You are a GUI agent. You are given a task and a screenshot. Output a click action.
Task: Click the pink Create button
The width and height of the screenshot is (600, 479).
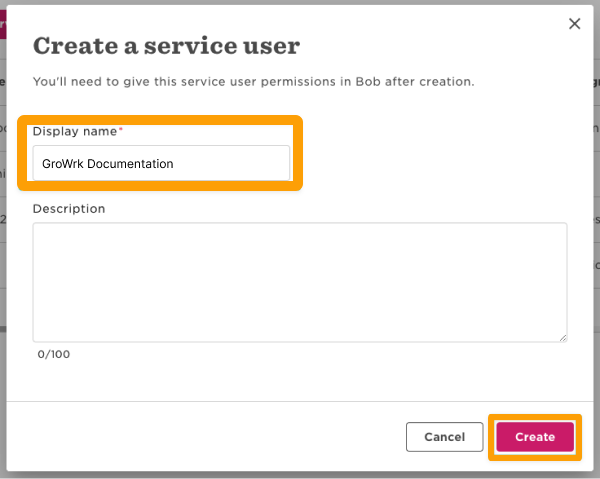[535, 437]
